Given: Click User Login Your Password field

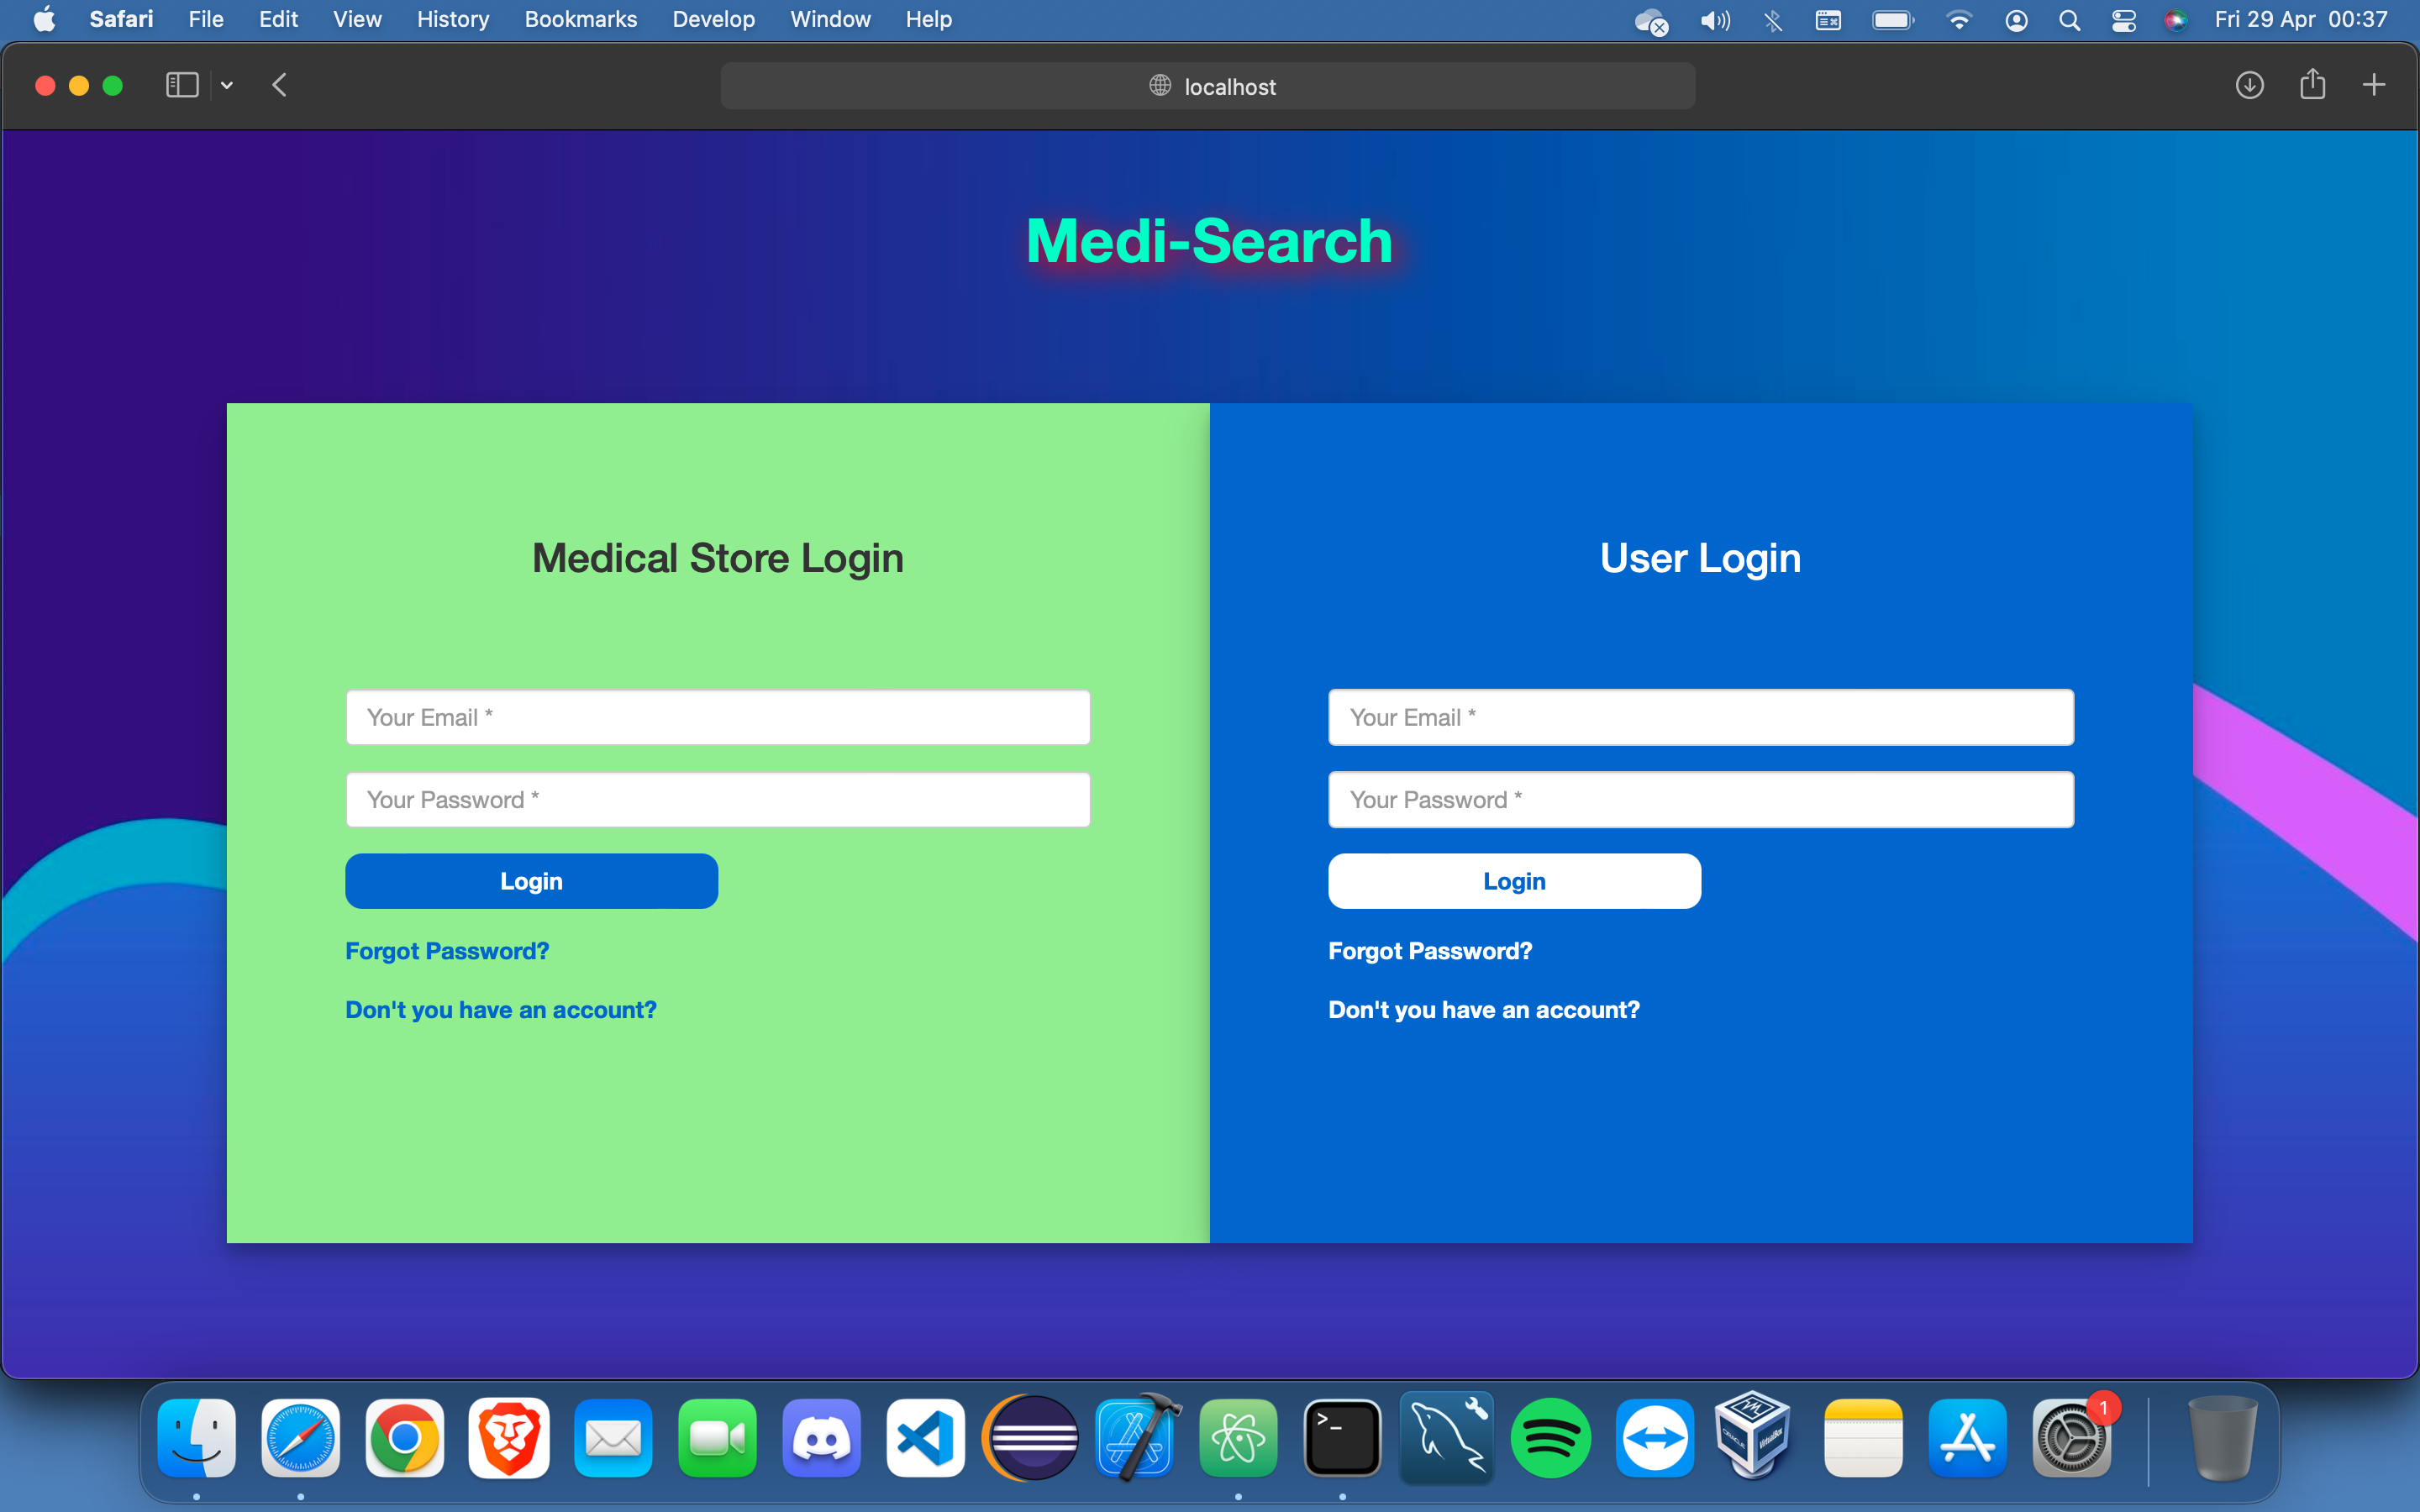Looking at the screenshot, I should 1700,799.
